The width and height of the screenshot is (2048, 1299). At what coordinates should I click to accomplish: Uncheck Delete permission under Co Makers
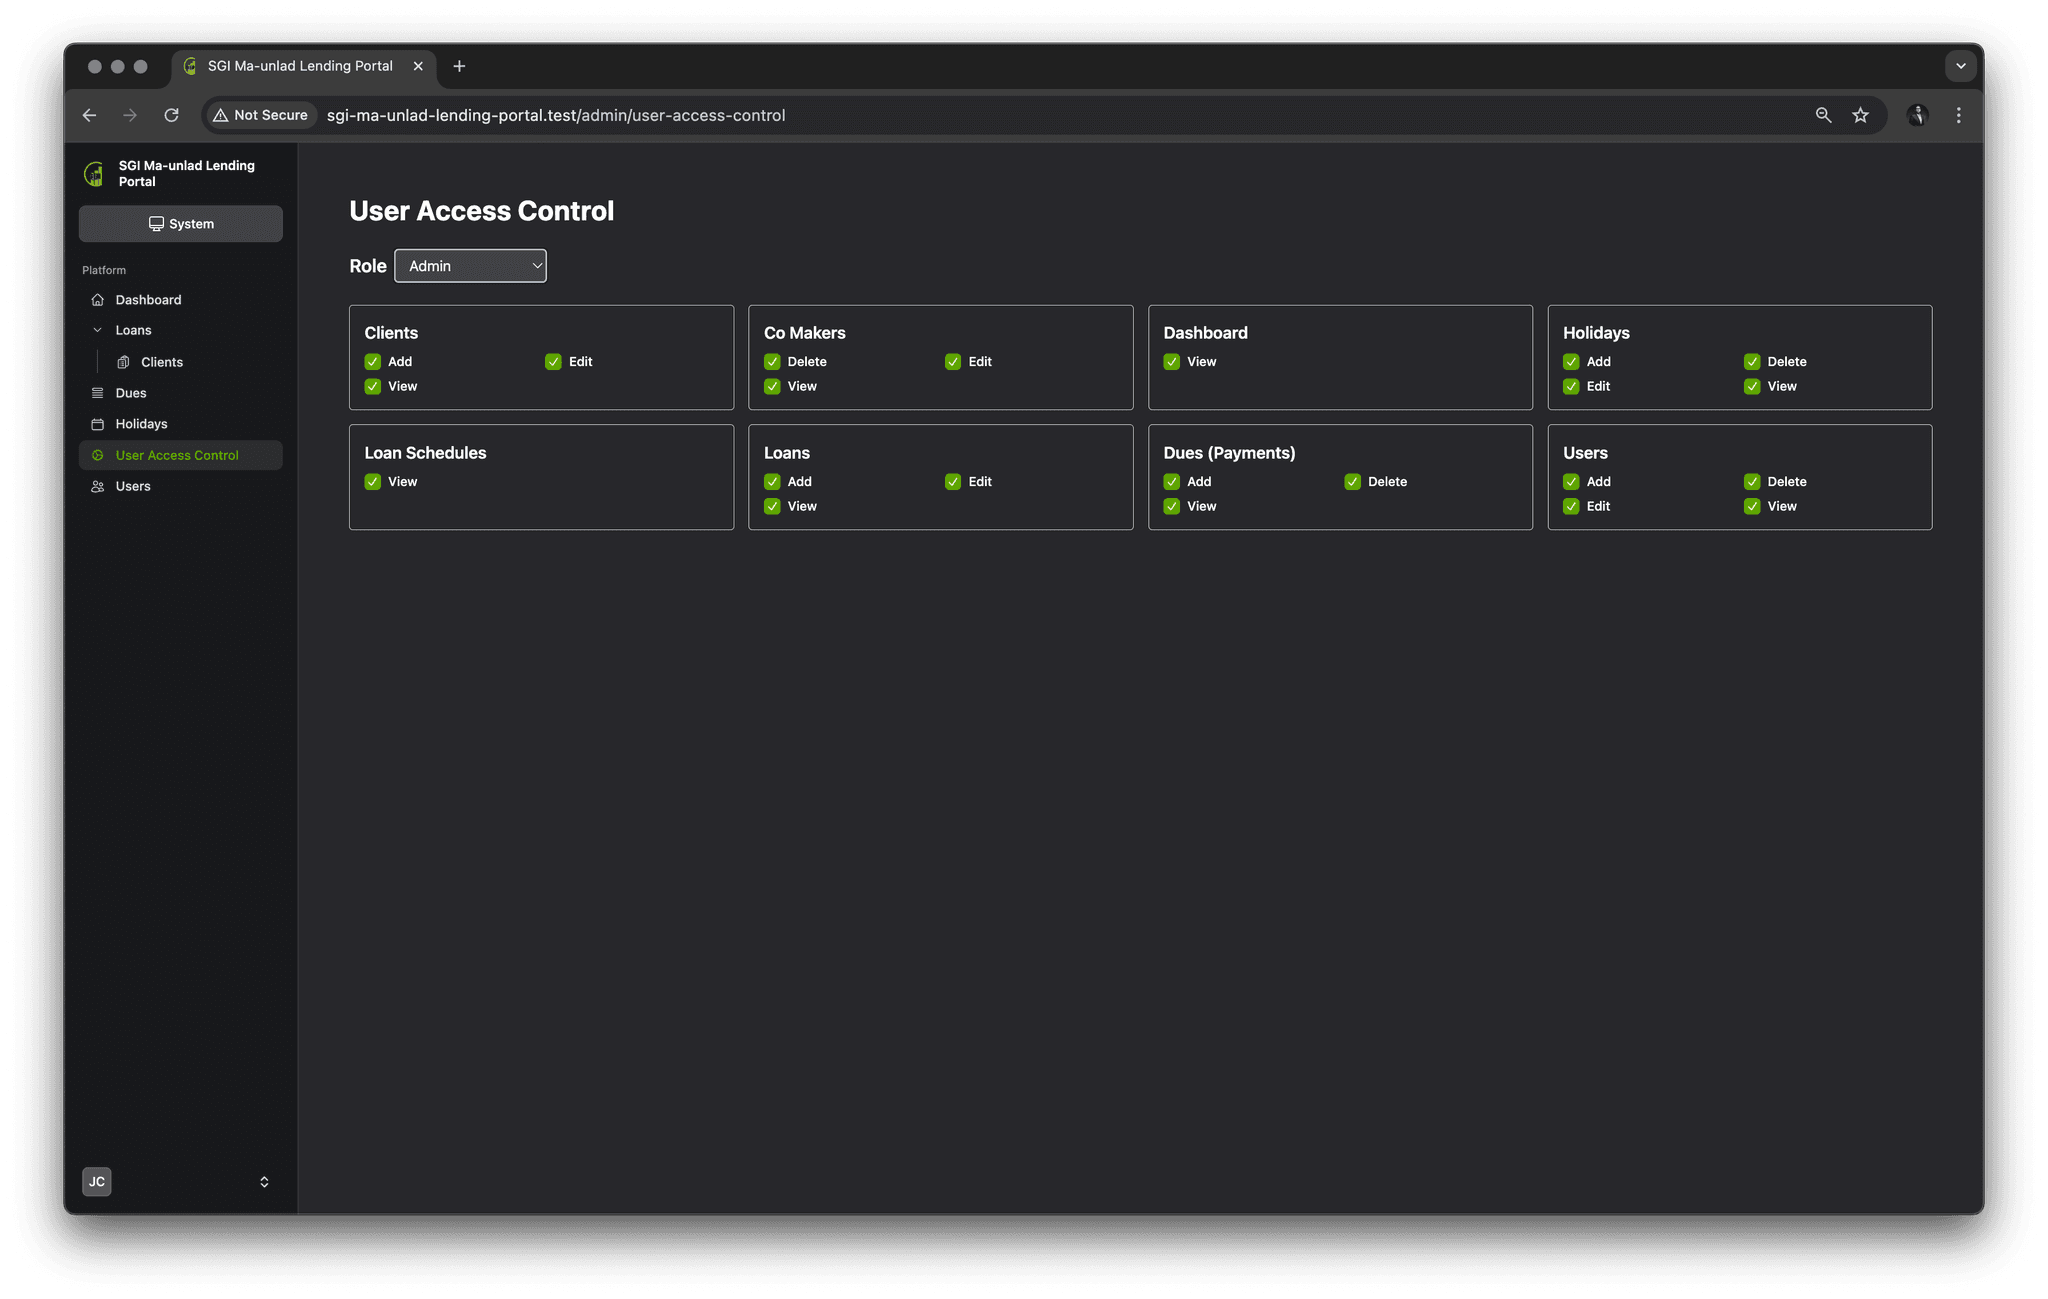coord(772,361)
